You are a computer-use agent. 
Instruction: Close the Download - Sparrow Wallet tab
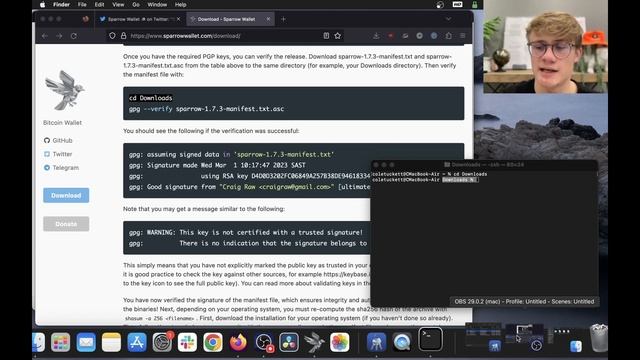tap(268, 19)
